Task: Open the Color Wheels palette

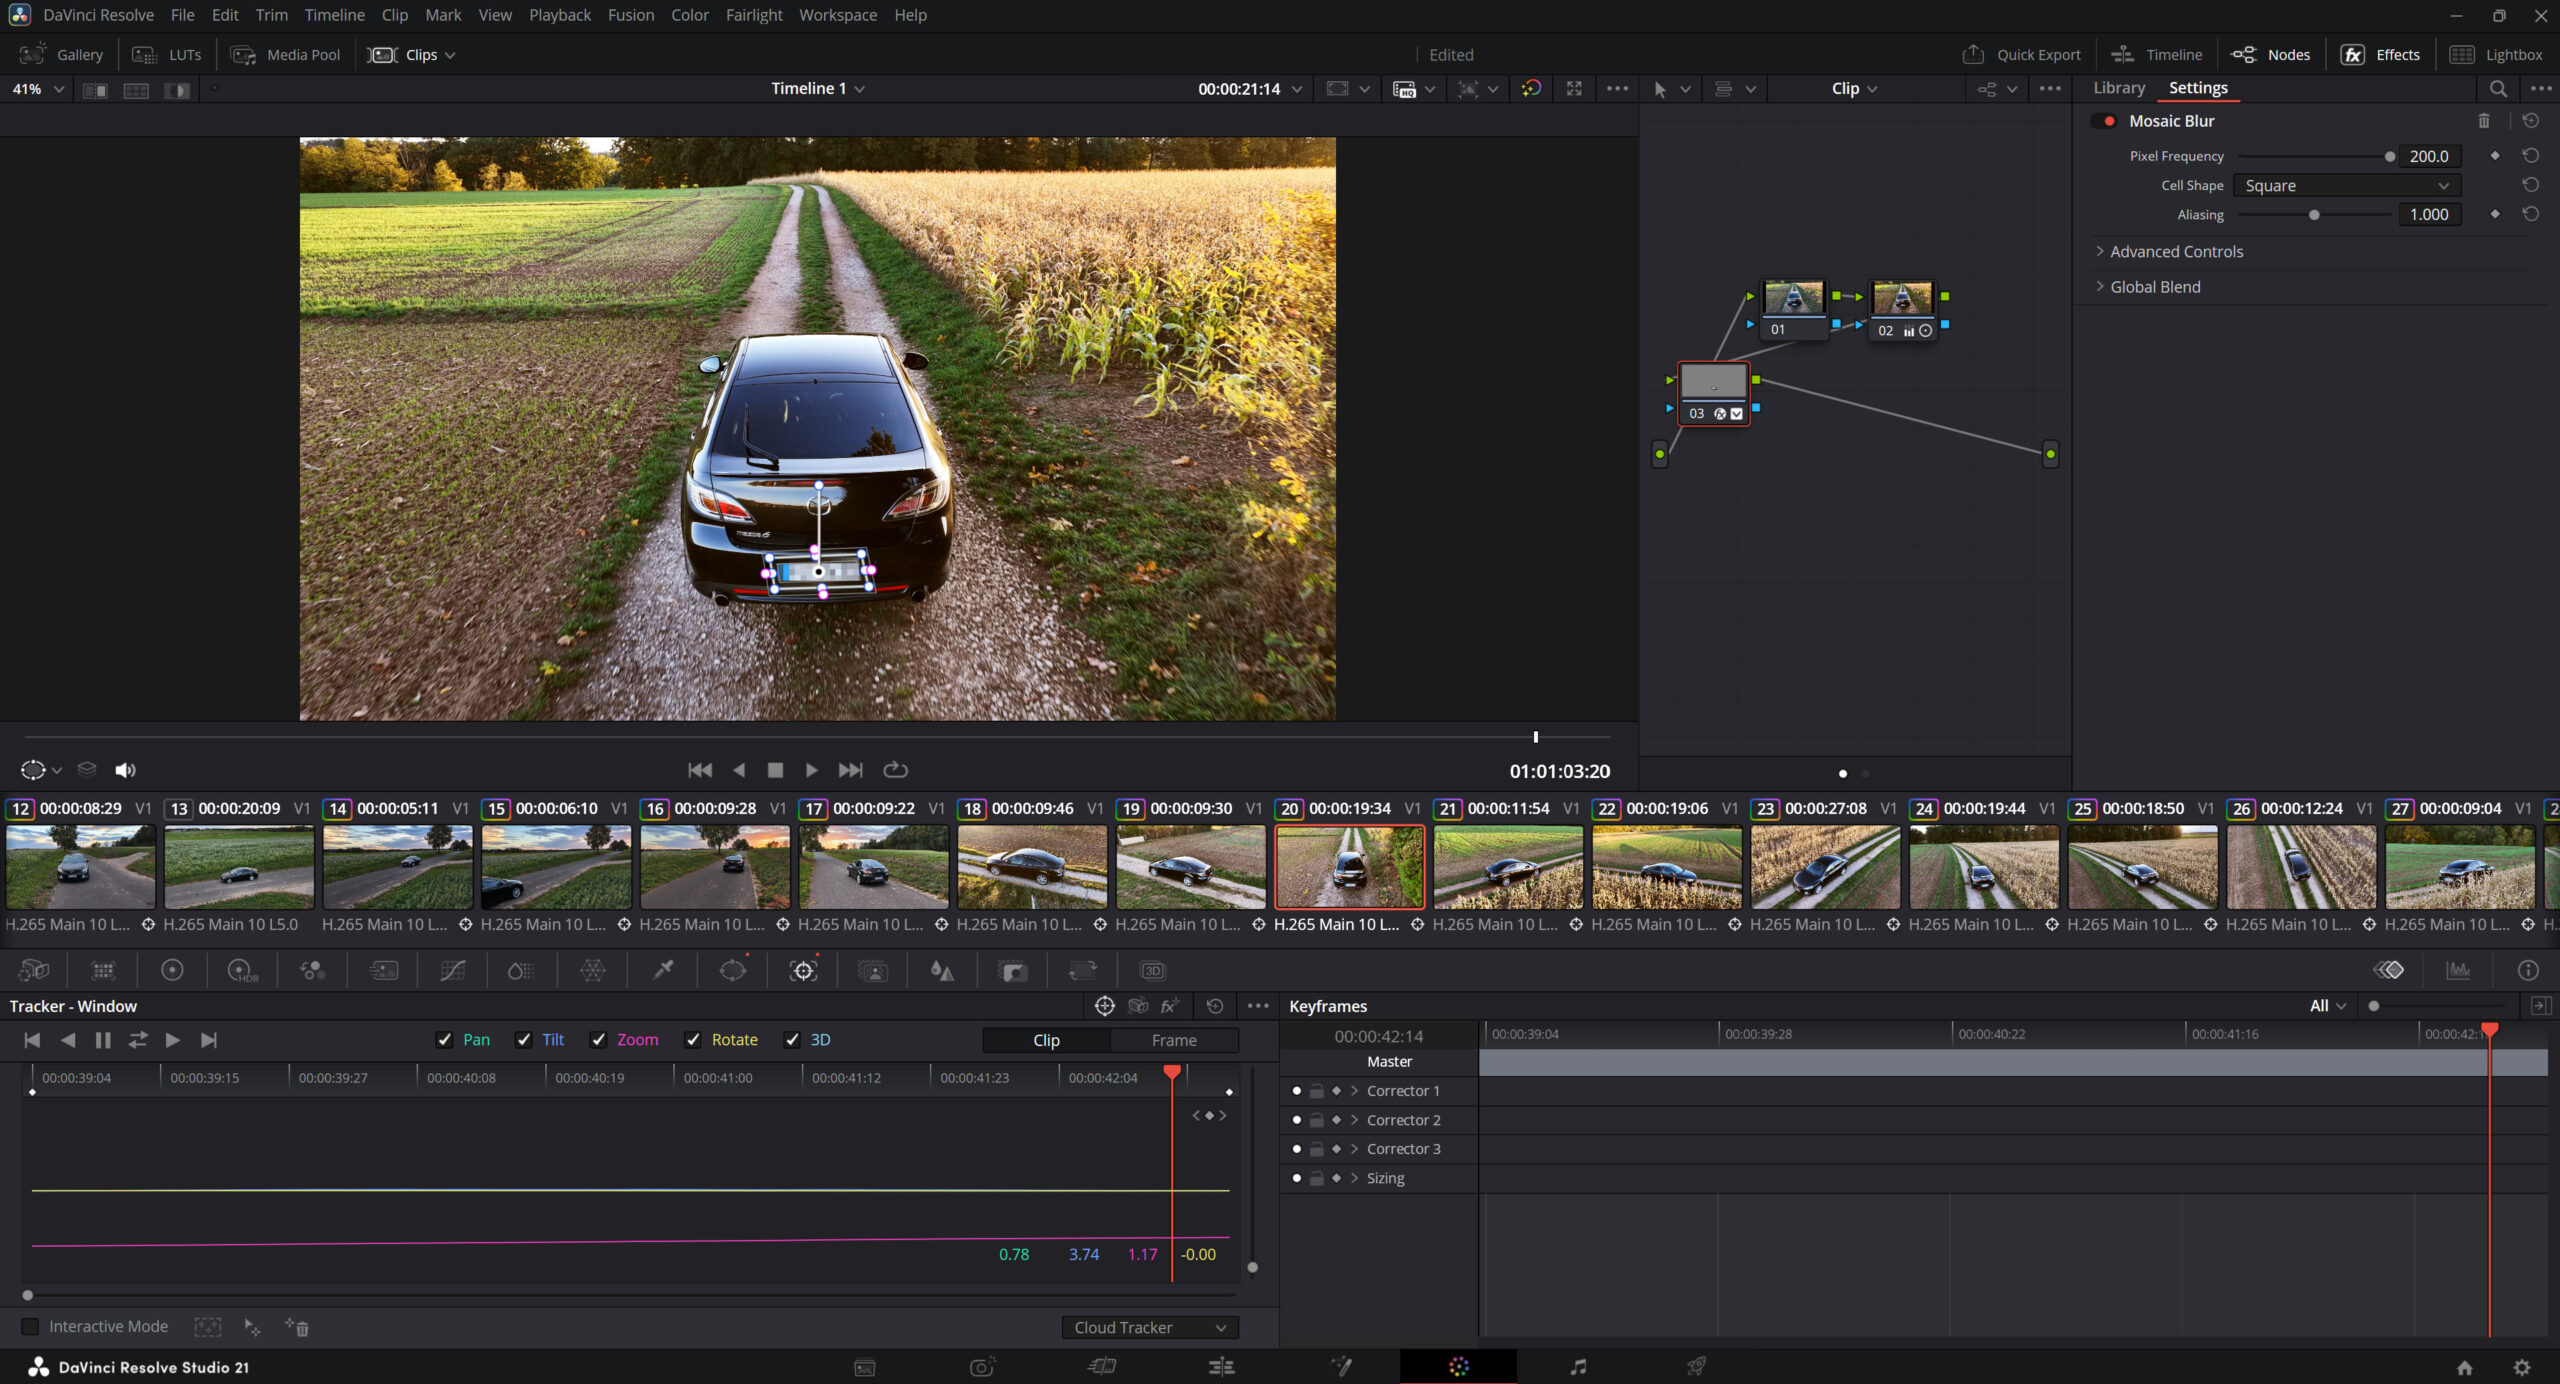Action: point(172,970)
